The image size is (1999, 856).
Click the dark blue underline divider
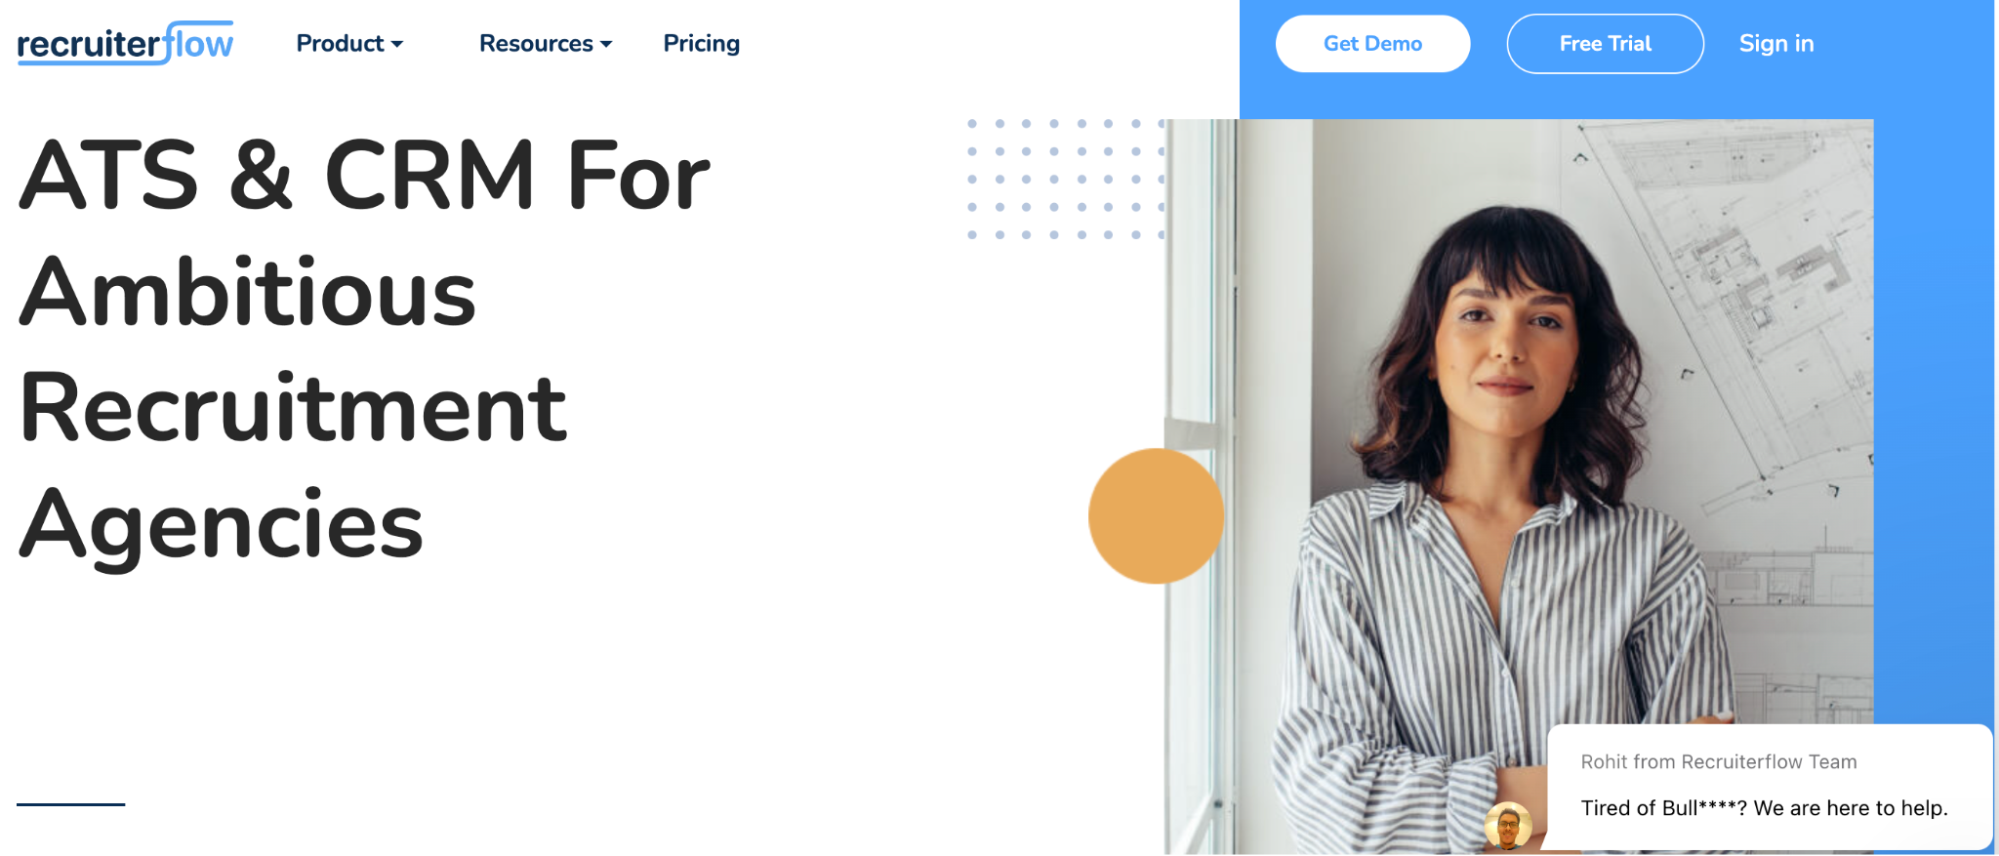71,804
